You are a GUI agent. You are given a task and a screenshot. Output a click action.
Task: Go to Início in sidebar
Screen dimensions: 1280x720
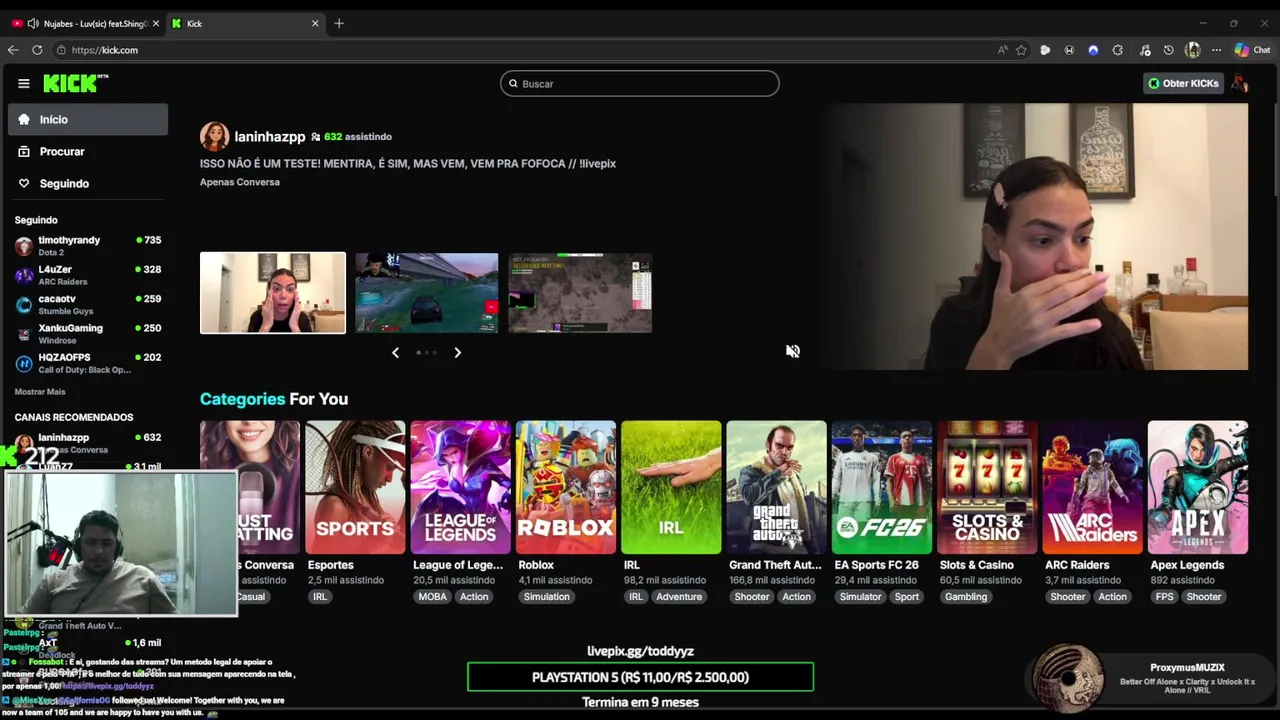pyautogui.click(x=88, y=120)
